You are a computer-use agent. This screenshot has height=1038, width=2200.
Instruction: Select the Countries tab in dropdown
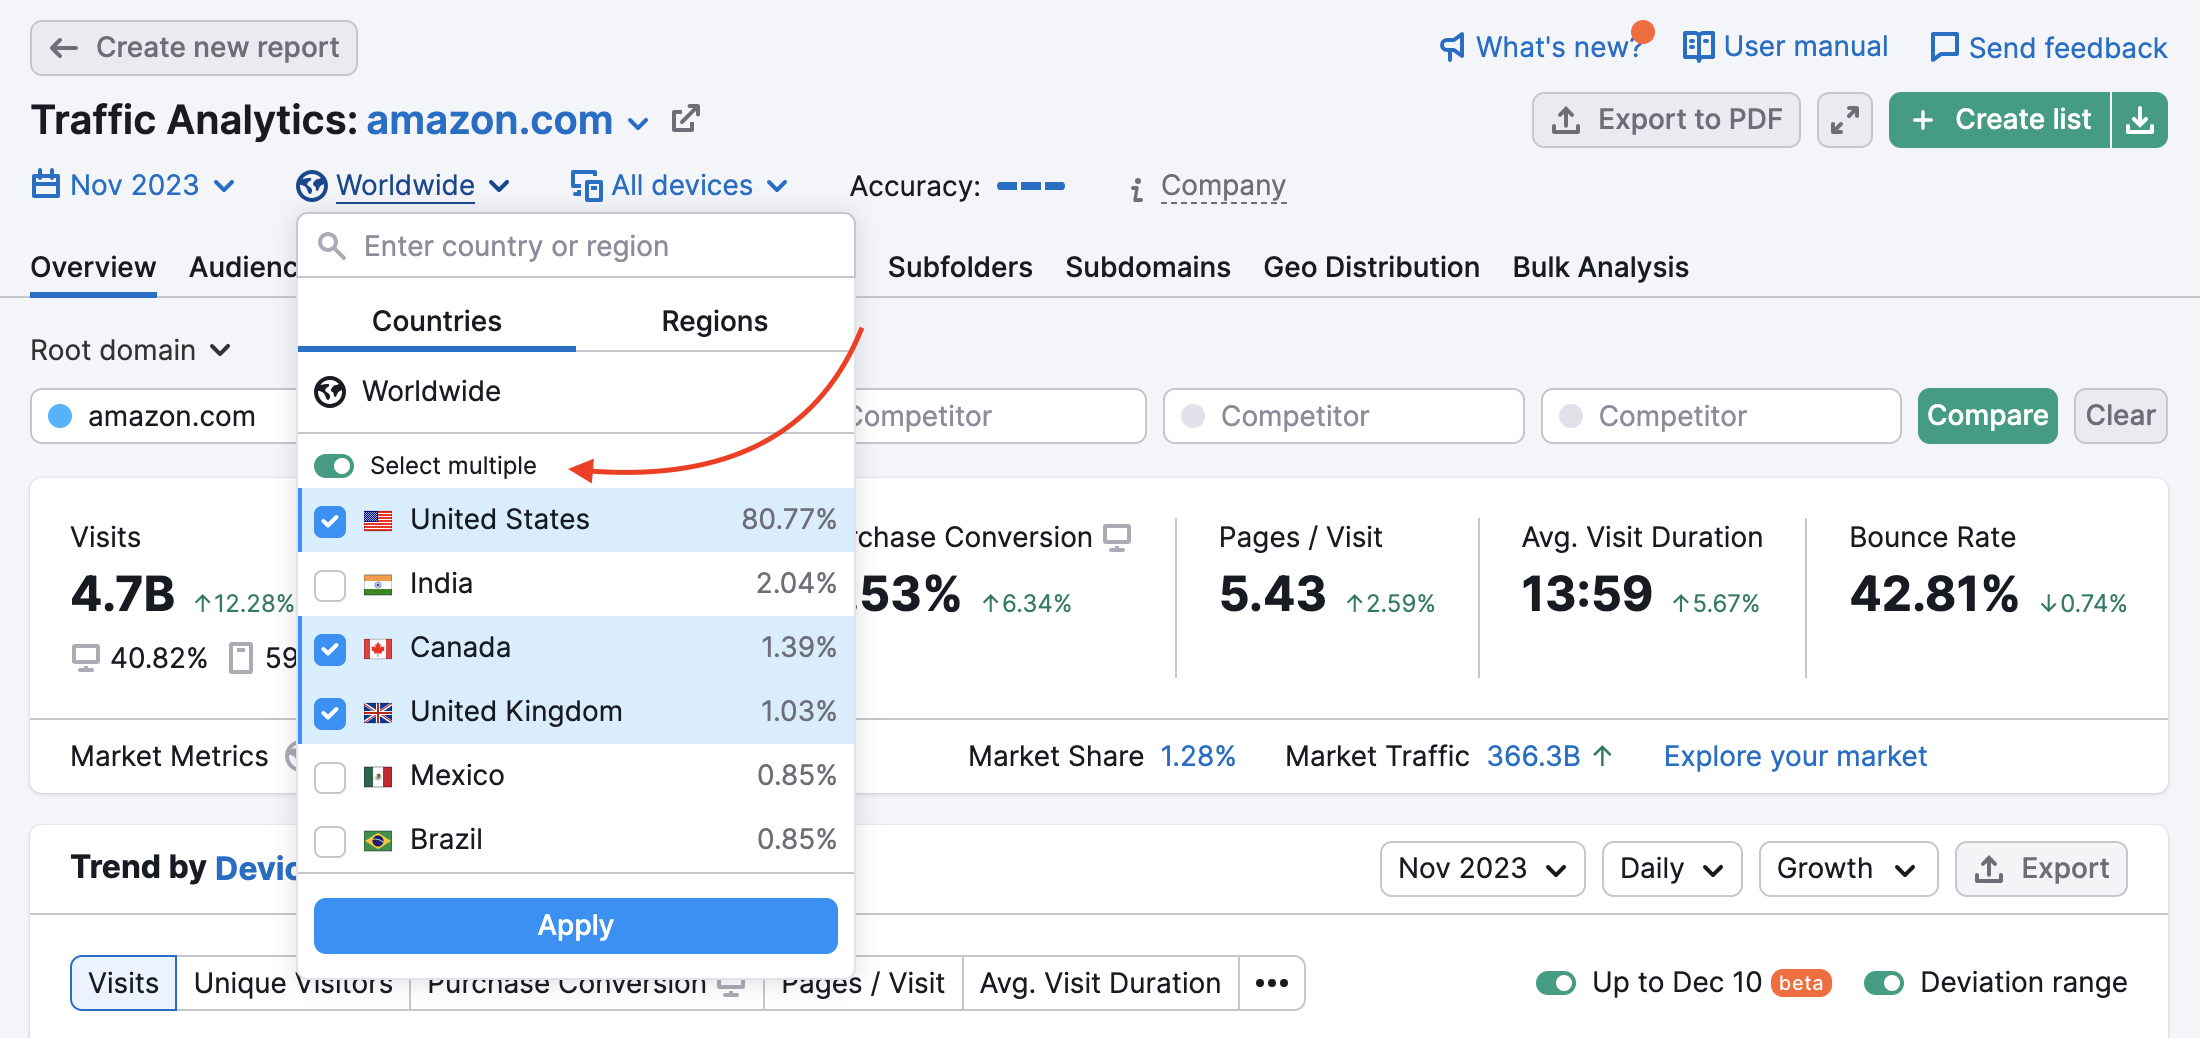tap(437, 321)
